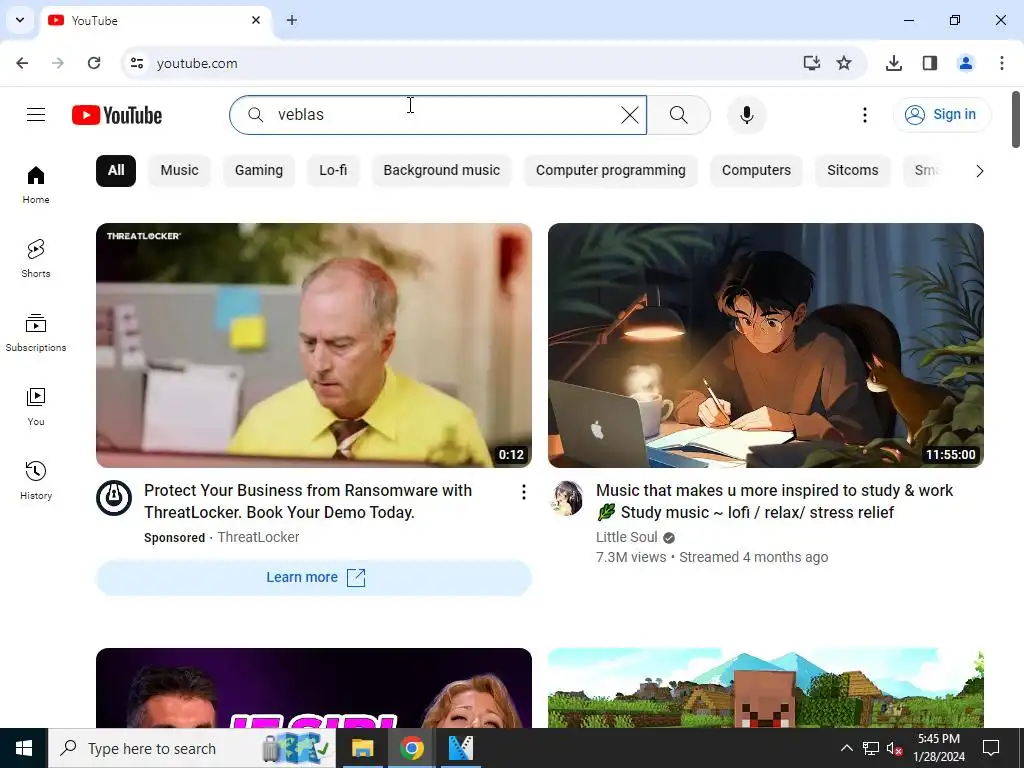1024x768 pixels.
Task: Click inside the YouTube search field
Action: pyautogui.click(x=438, y=115)
